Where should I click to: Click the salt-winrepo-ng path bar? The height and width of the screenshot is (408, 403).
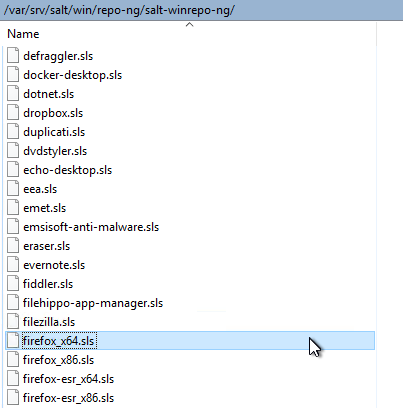pyautogui.click(x=201, y=10)
